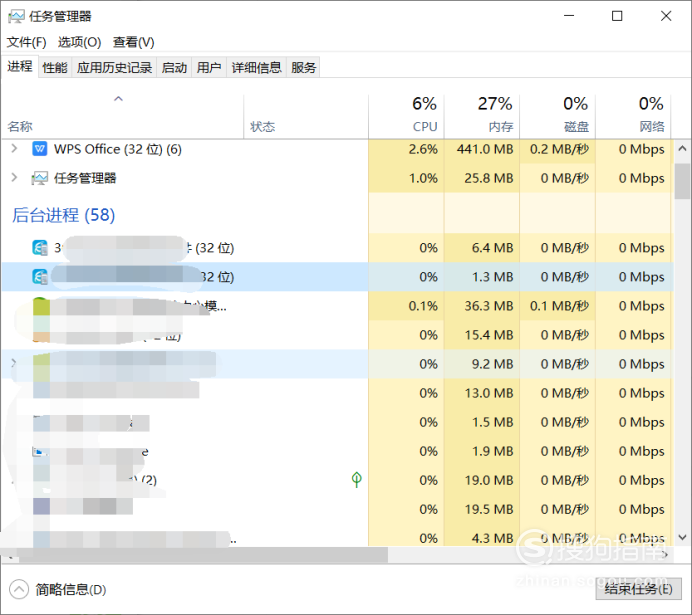
Task: Select the WPS Office (32 位) (6) row
Action: [x=338, y=149]
